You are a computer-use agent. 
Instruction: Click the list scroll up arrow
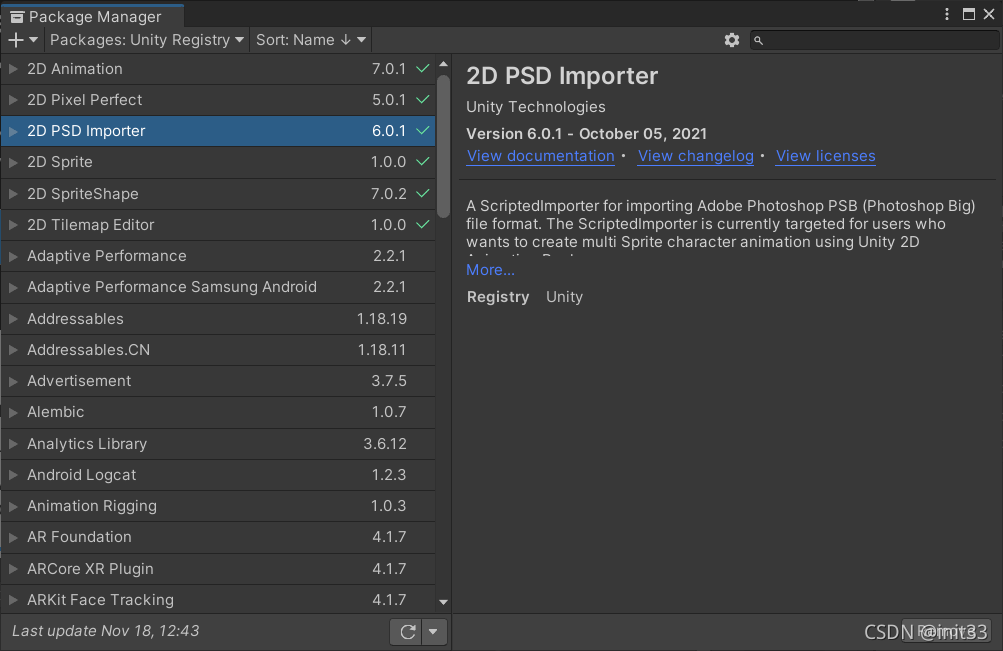[x=443, y=64]
